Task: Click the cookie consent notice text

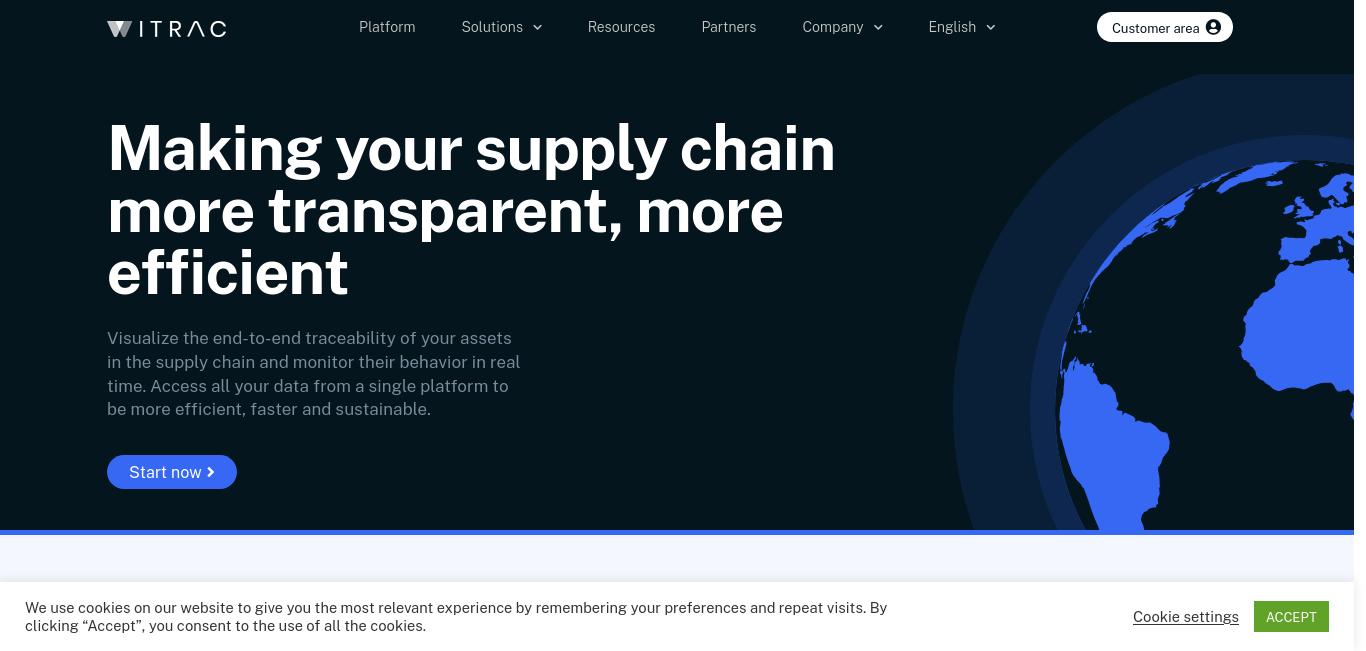Action: pos(456,617)
